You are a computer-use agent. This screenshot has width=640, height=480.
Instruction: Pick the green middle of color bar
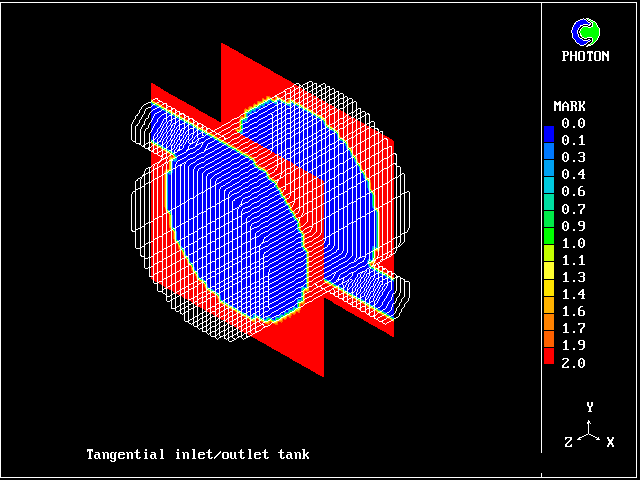coord(548,237)
